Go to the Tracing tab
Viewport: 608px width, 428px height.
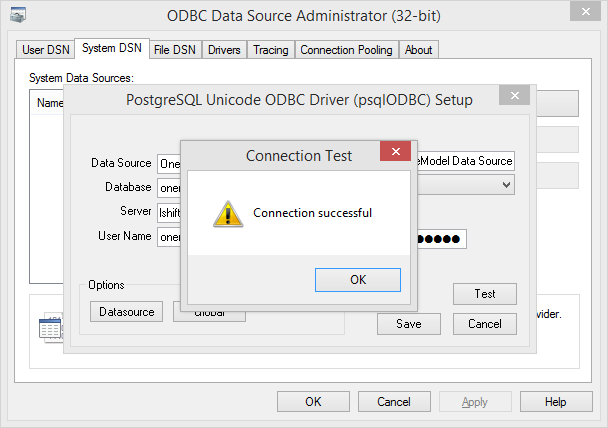click(271, 50)
